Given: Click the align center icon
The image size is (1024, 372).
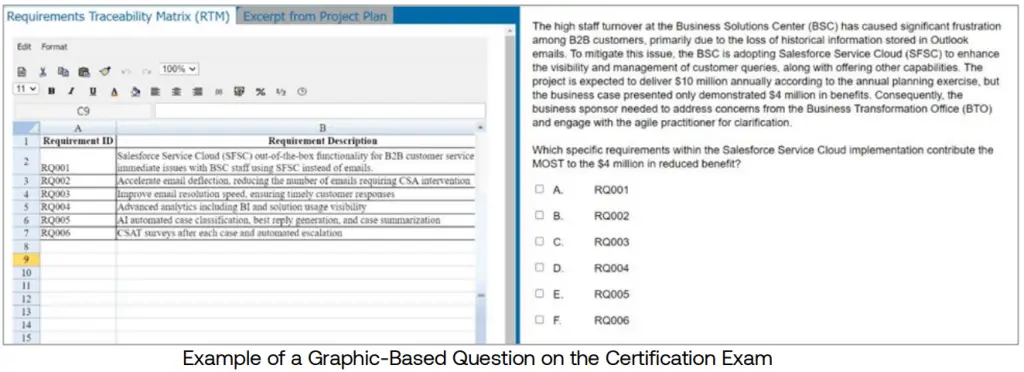Looking at the screenshot, I should (x=176, y=92).
